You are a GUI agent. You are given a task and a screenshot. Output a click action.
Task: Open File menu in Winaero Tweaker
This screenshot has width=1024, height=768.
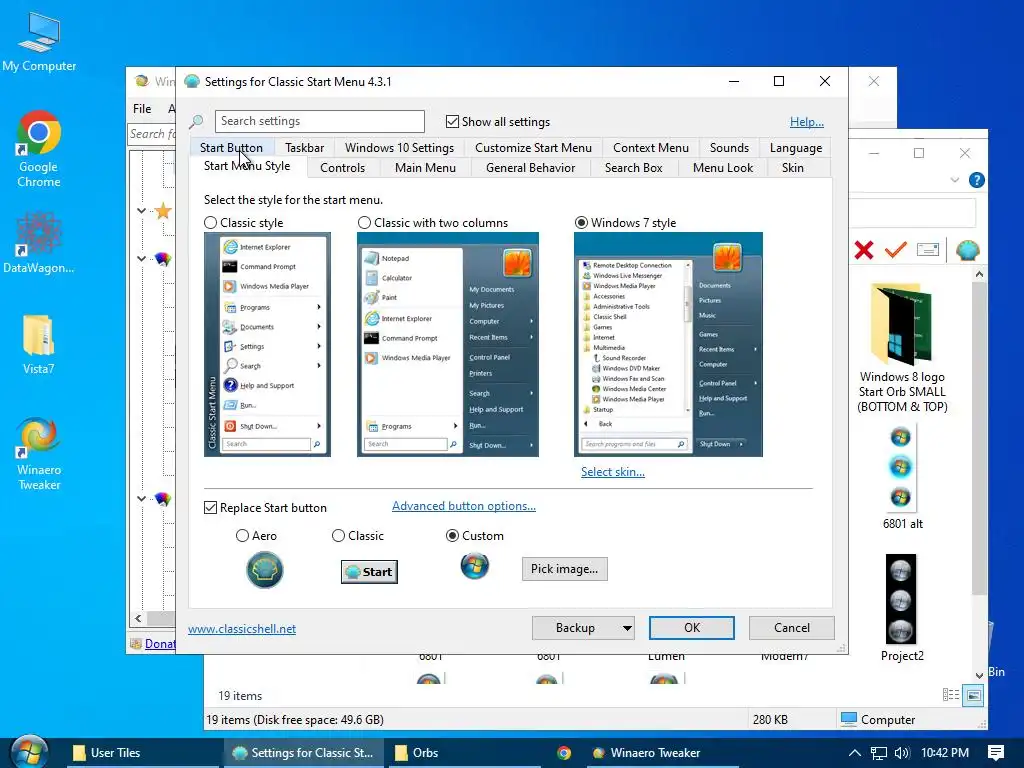142,108
